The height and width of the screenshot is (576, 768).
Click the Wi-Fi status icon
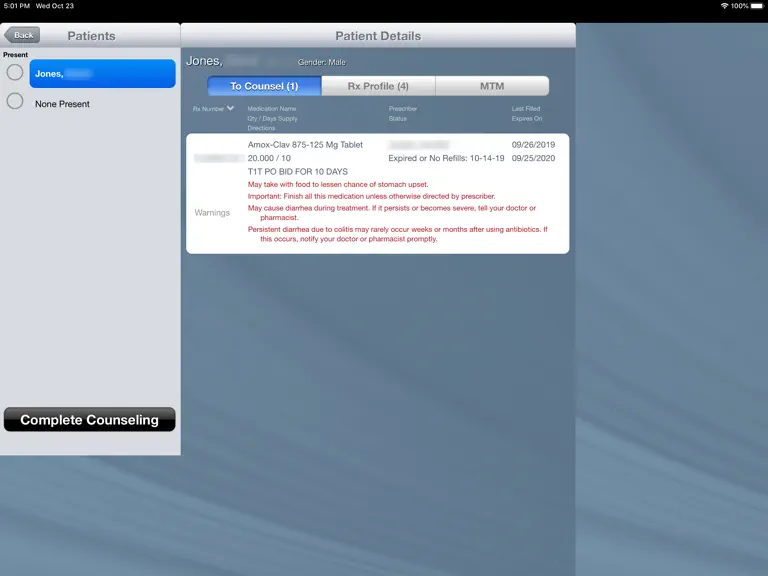[x=724, y=6]
